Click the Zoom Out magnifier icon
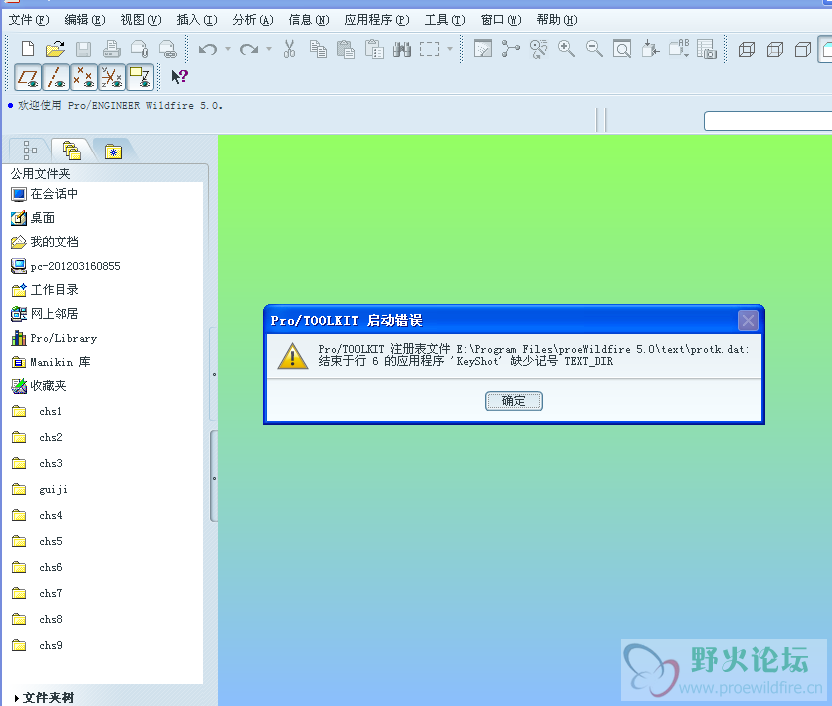 594,49
